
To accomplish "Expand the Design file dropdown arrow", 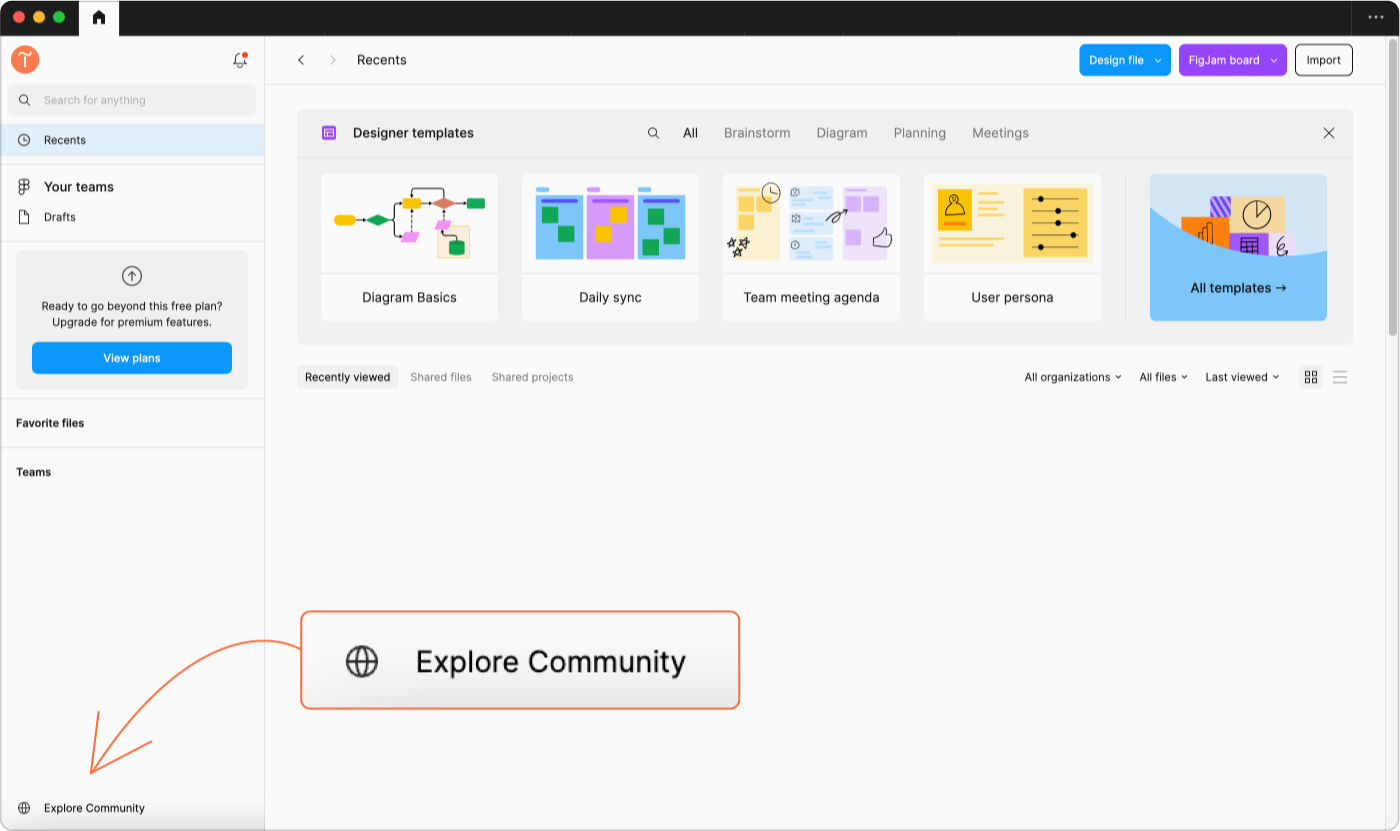I will 1159,60.
